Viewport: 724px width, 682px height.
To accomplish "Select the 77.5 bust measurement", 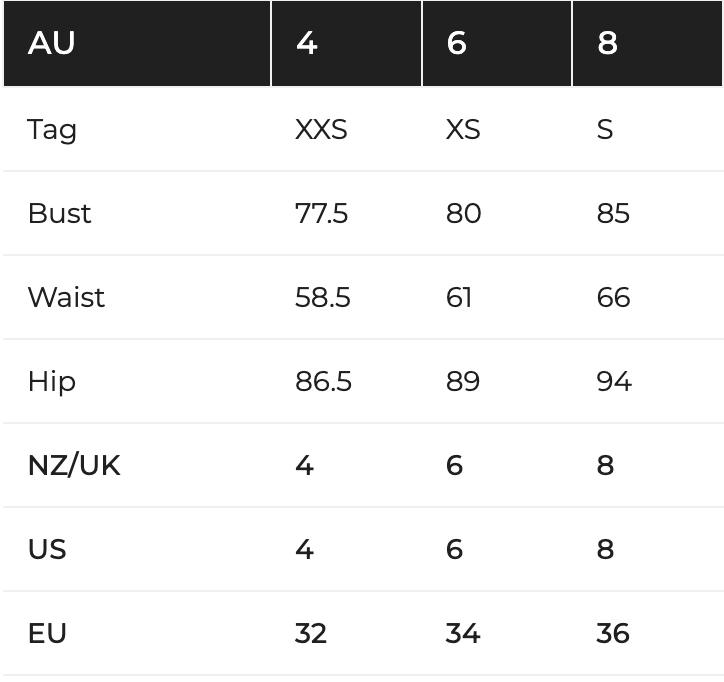I will click(x=321, y=213).
